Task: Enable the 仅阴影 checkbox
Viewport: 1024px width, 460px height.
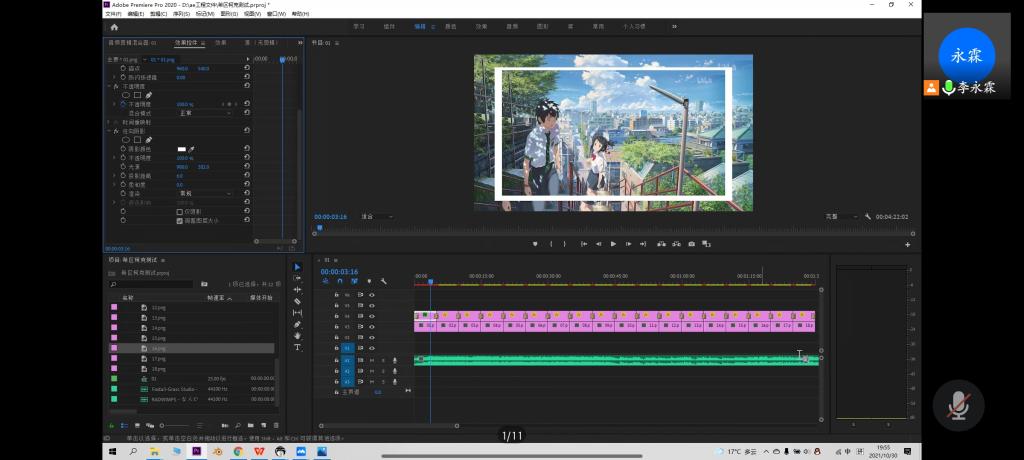Action: tap(180, 212)
